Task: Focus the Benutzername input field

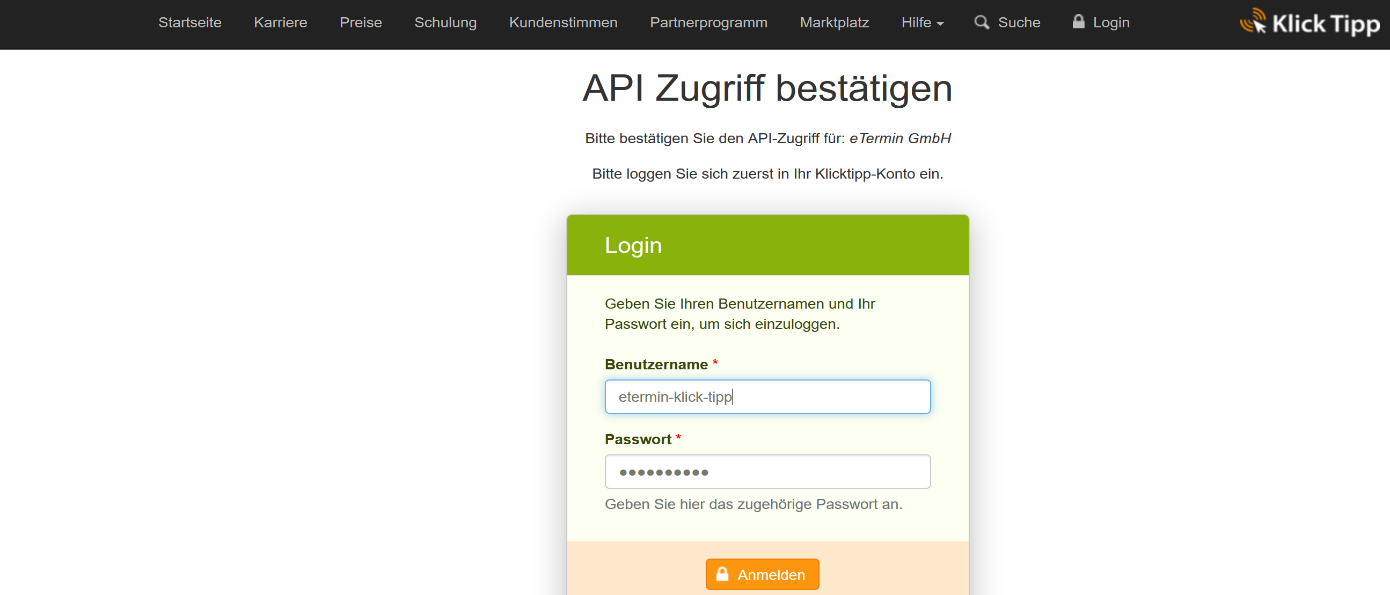Action: [x=768, y=397]
